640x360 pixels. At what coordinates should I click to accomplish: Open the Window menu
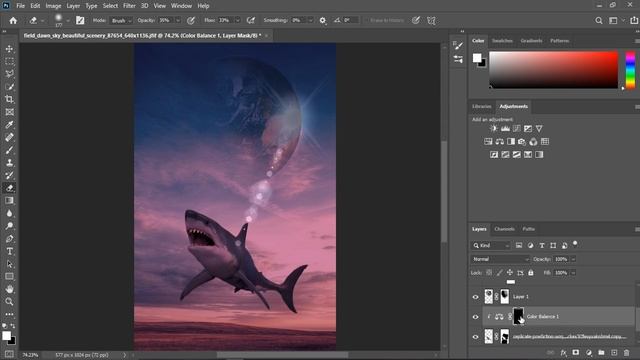pyautogui.click(x=181, y=6)
